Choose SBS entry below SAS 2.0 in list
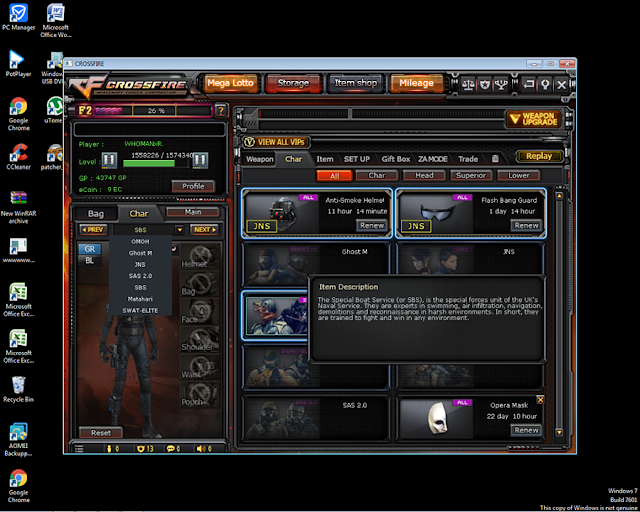 pos(140,287)
